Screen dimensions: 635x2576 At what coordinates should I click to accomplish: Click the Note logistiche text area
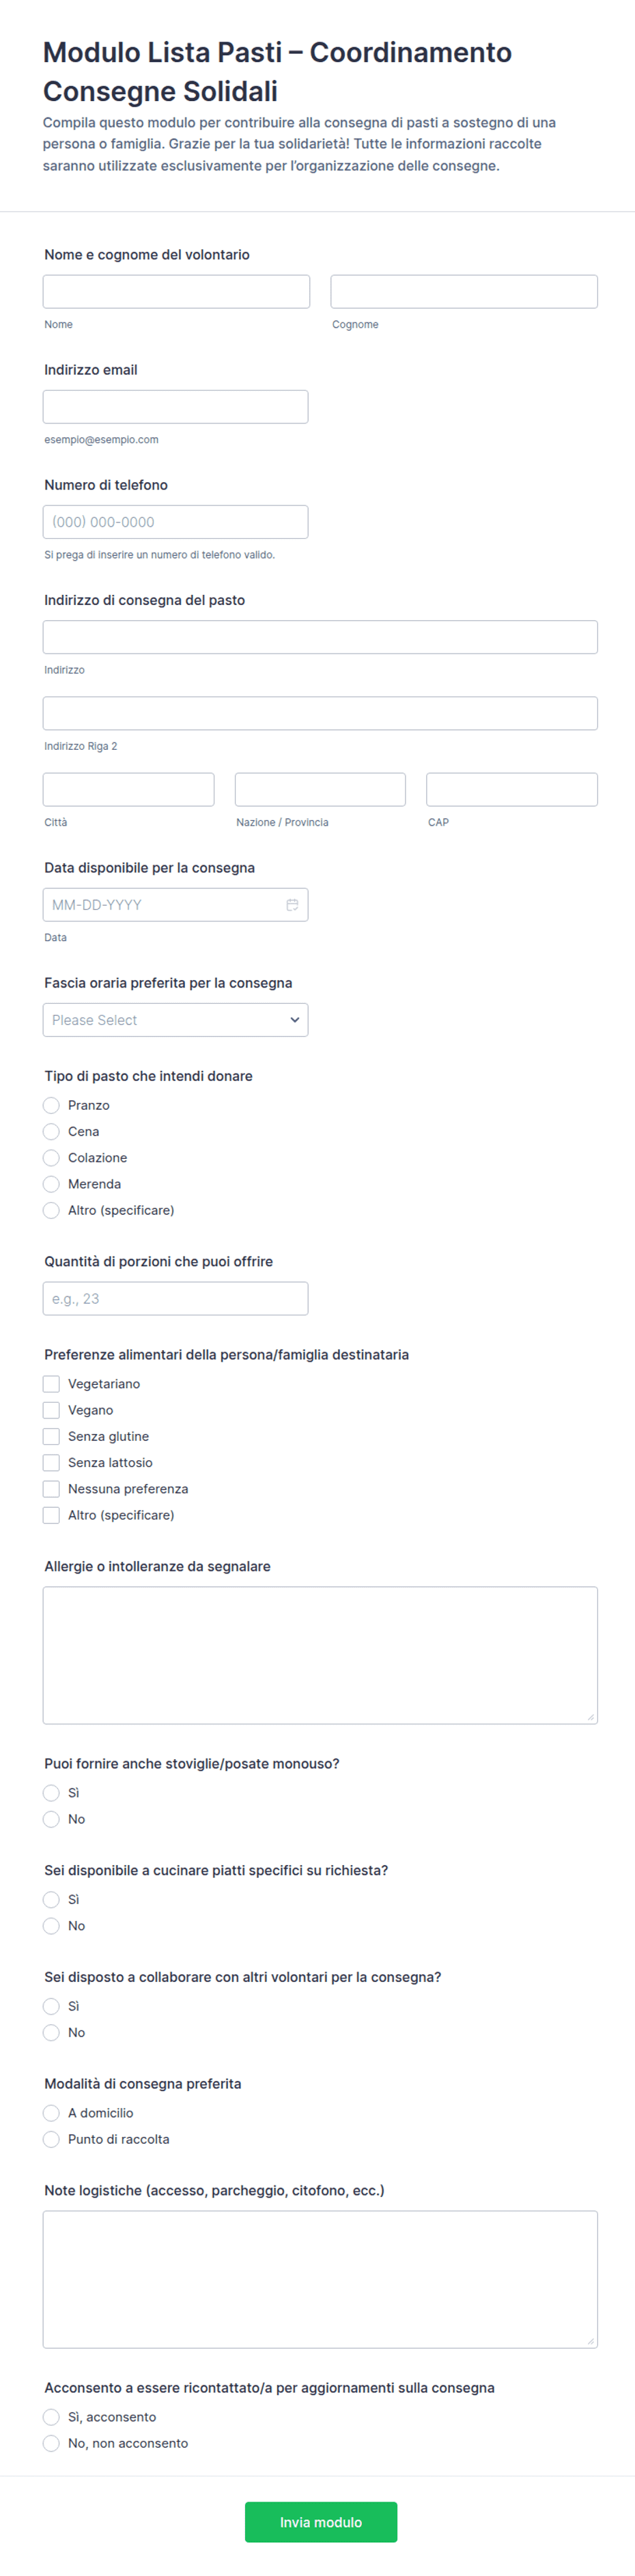(x=320, y=2279)
